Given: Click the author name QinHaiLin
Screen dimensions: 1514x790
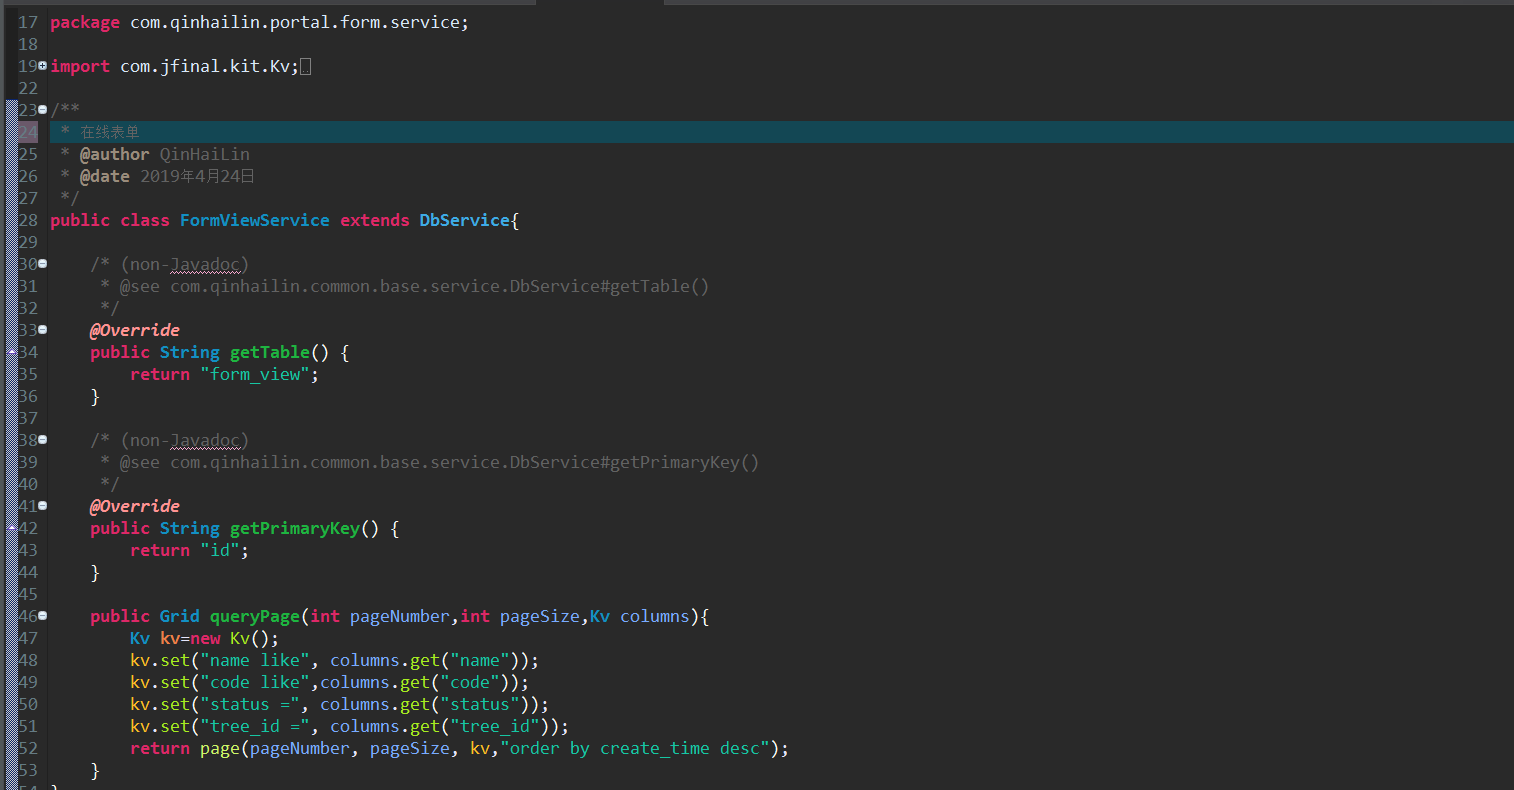Looking at the screenshot, I should 204,154.
